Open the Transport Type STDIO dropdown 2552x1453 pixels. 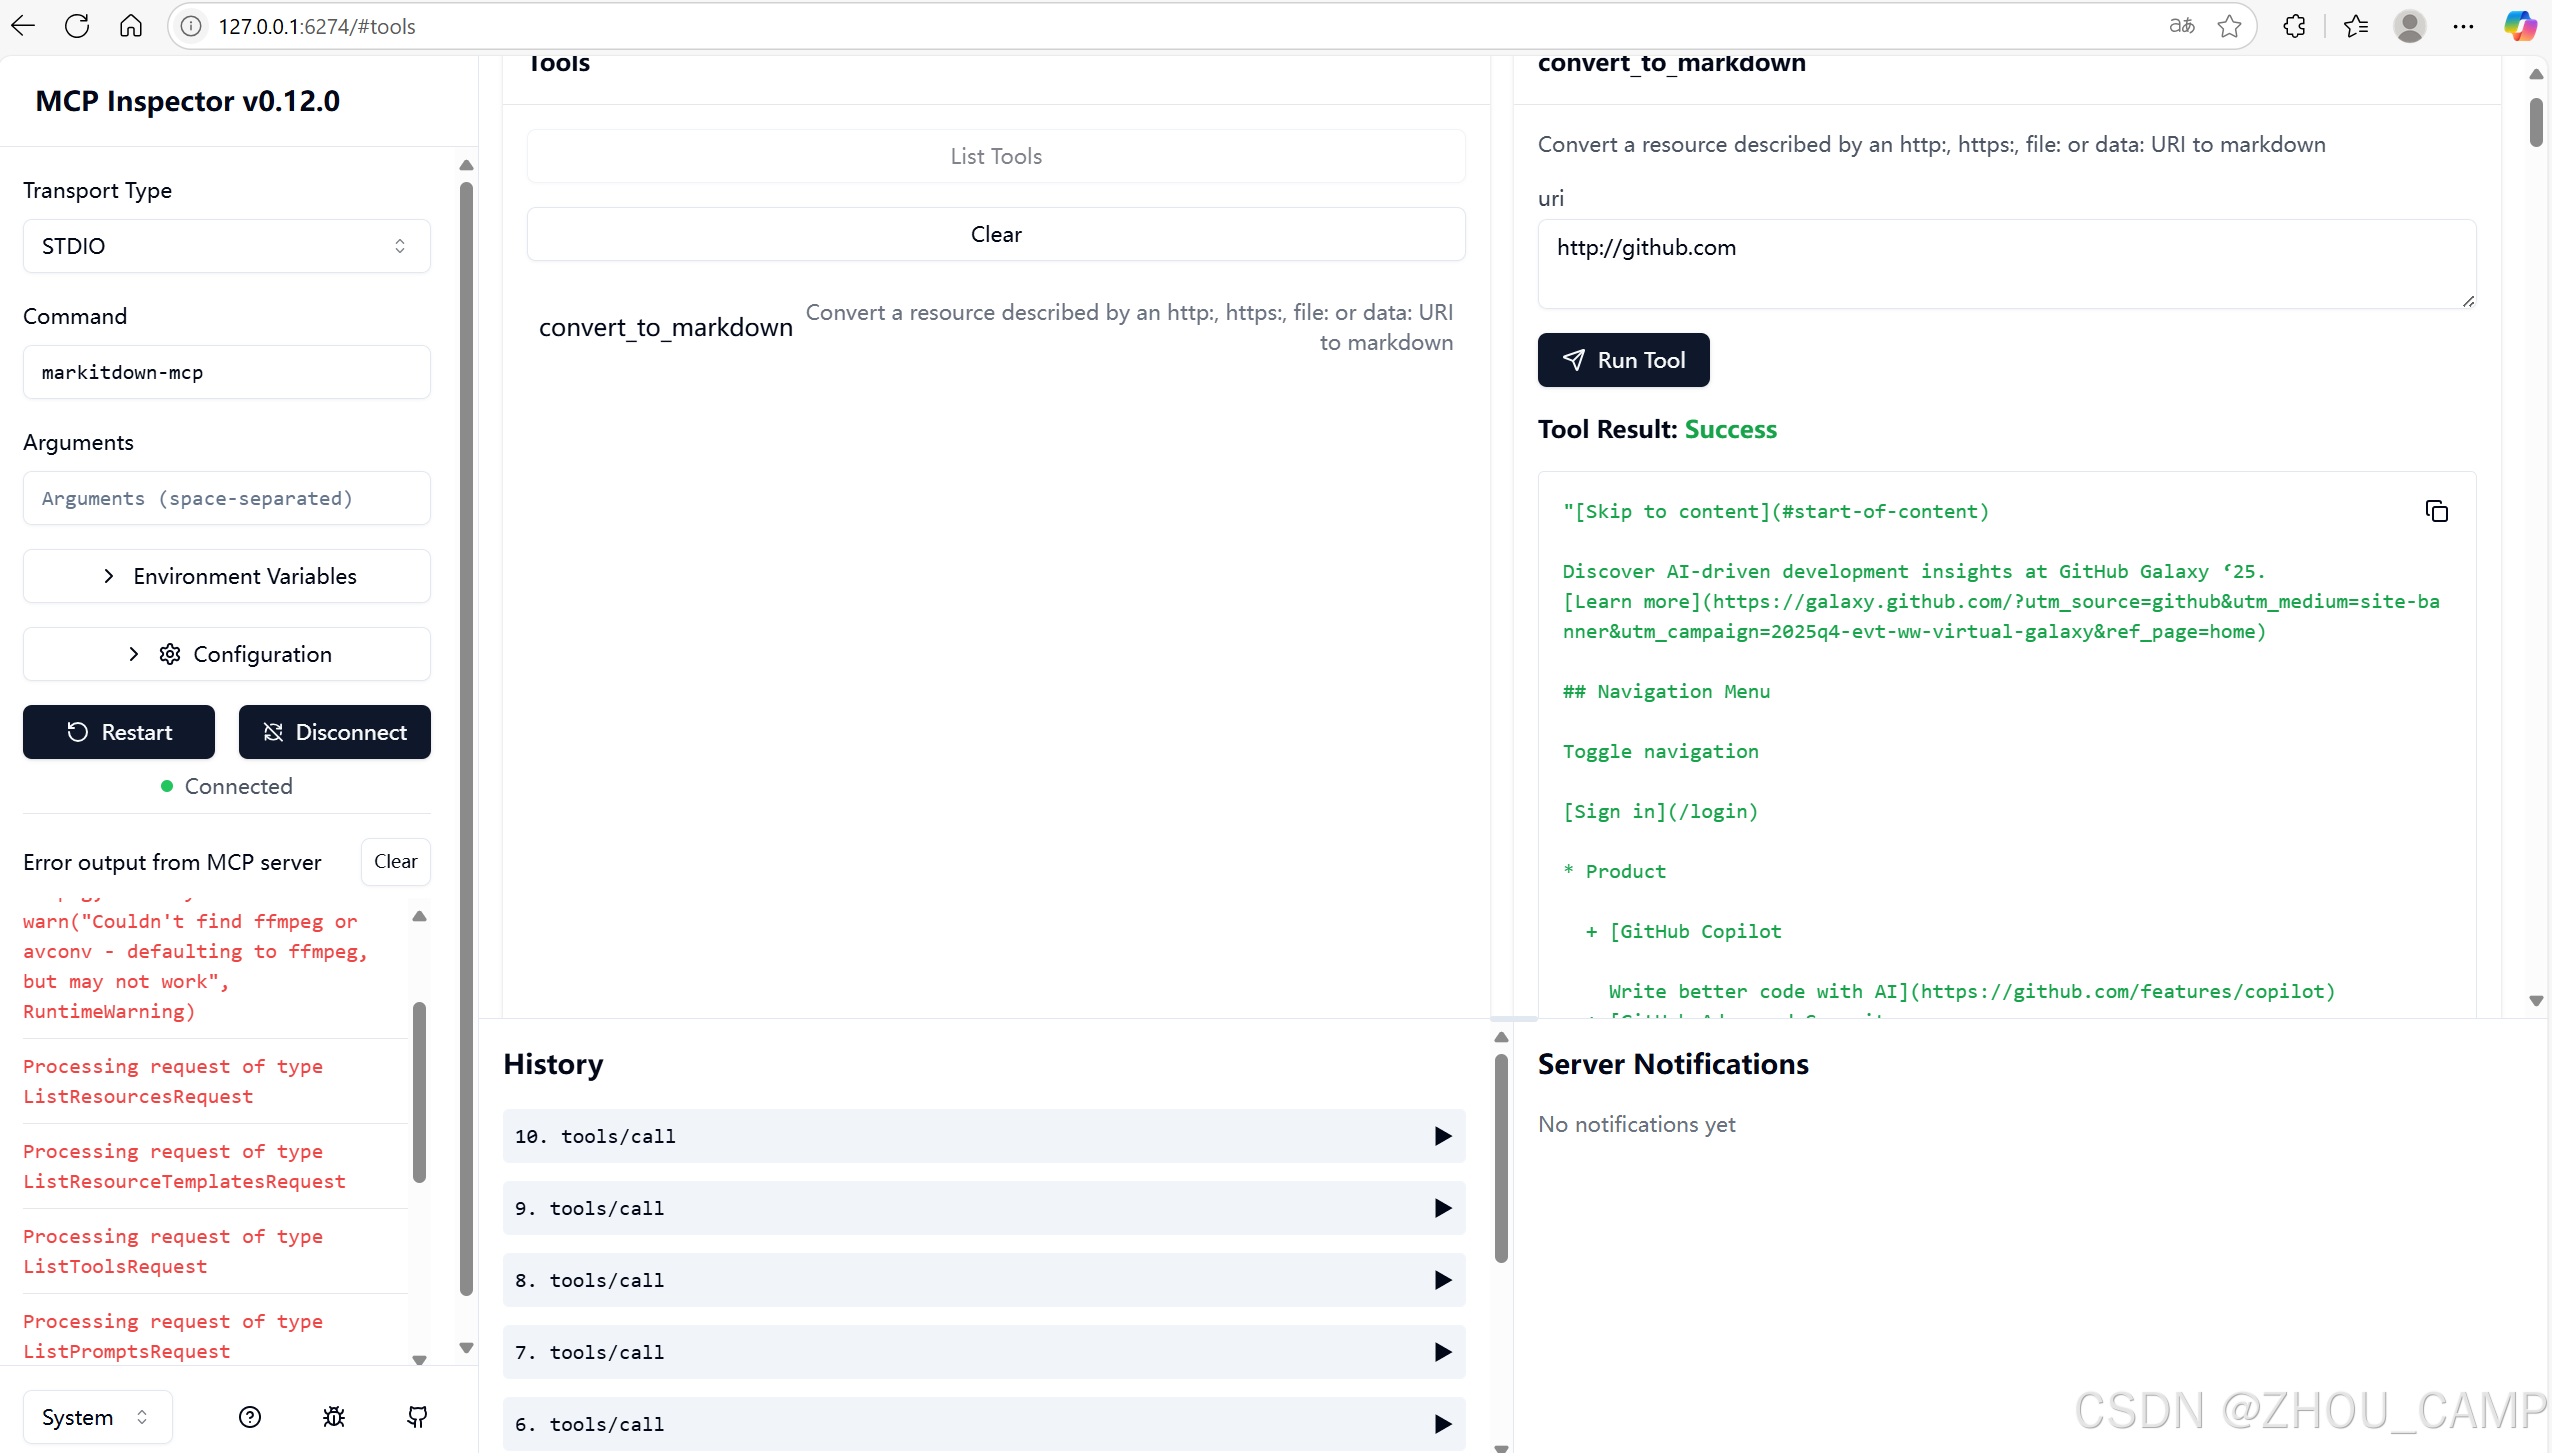point(226,246)
